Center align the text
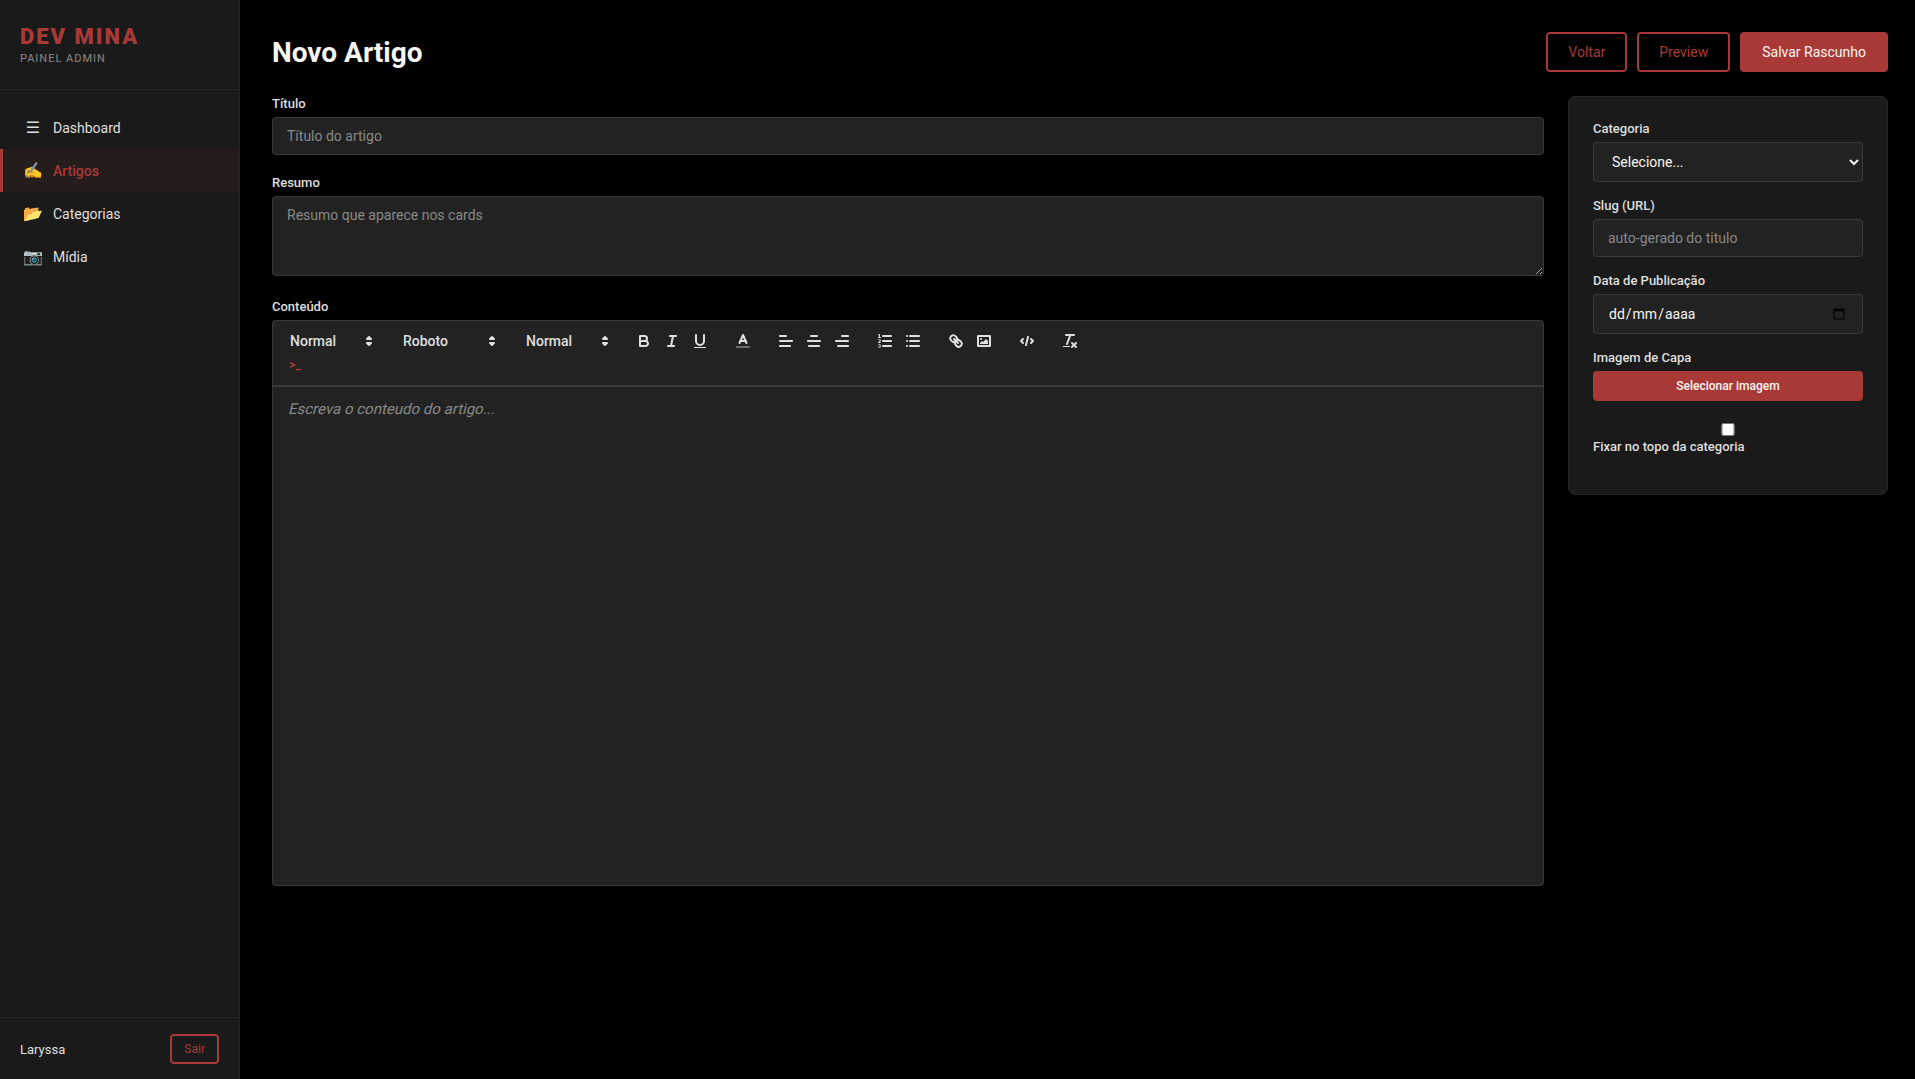The height and width of the screenshot is (1079, 1915). point(814,341)
